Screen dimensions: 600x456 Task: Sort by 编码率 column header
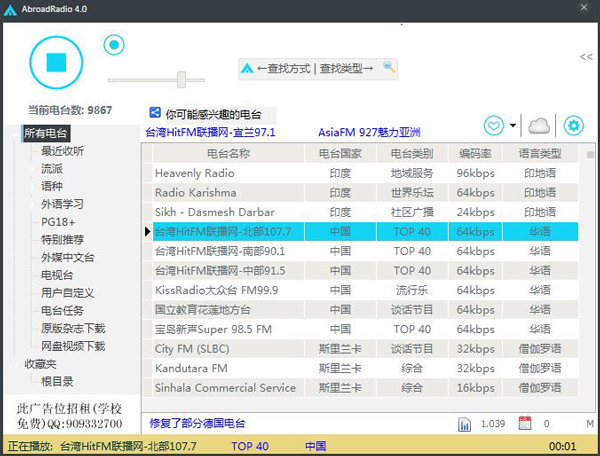[475, 154]
